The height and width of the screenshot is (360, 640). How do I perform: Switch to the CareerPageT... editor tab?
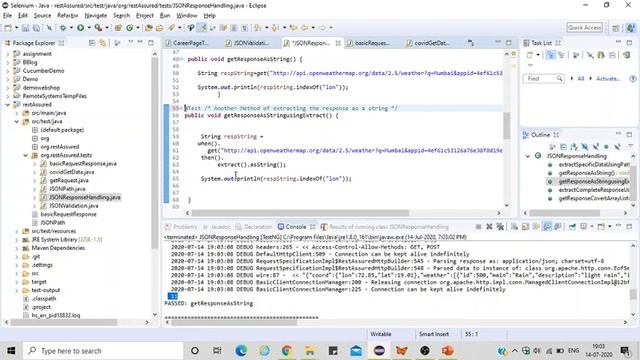[191, 43]
